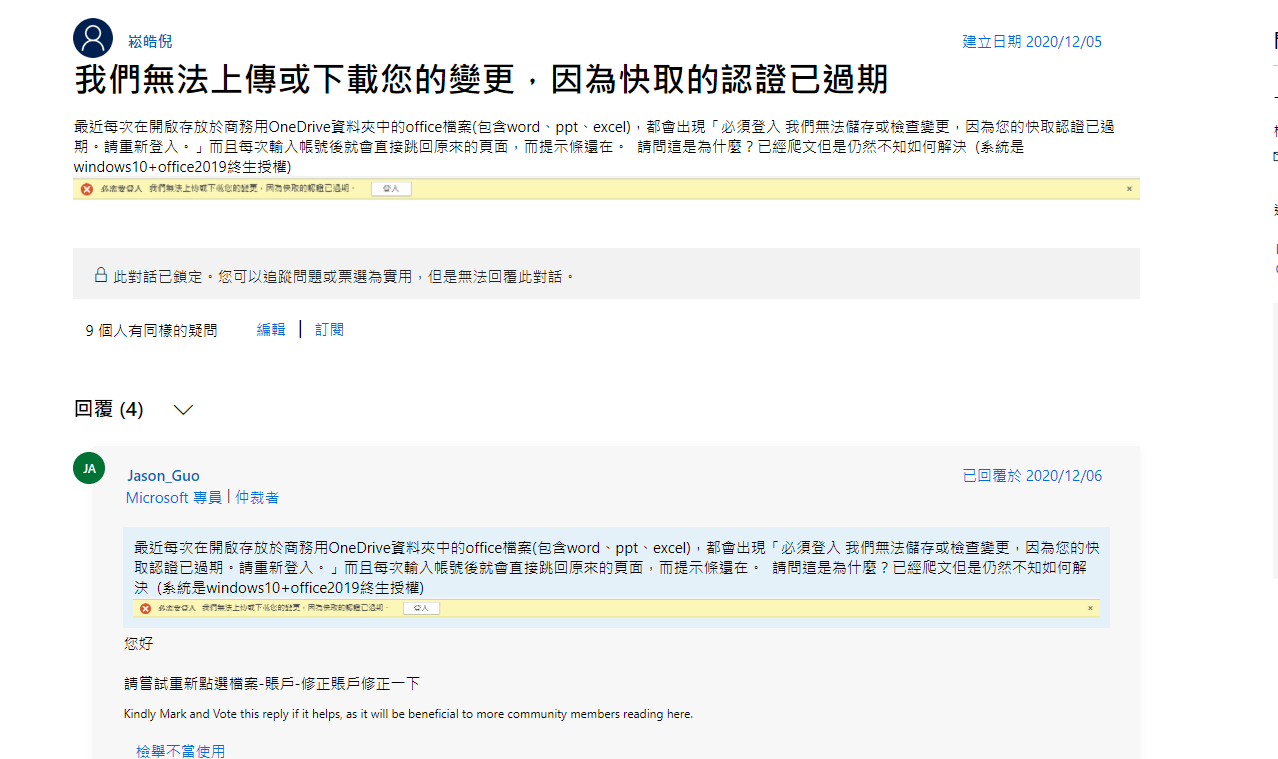Dismiss the yellow sign-in warning banner
The image size is (1278, 759).
coord(1128,188)
